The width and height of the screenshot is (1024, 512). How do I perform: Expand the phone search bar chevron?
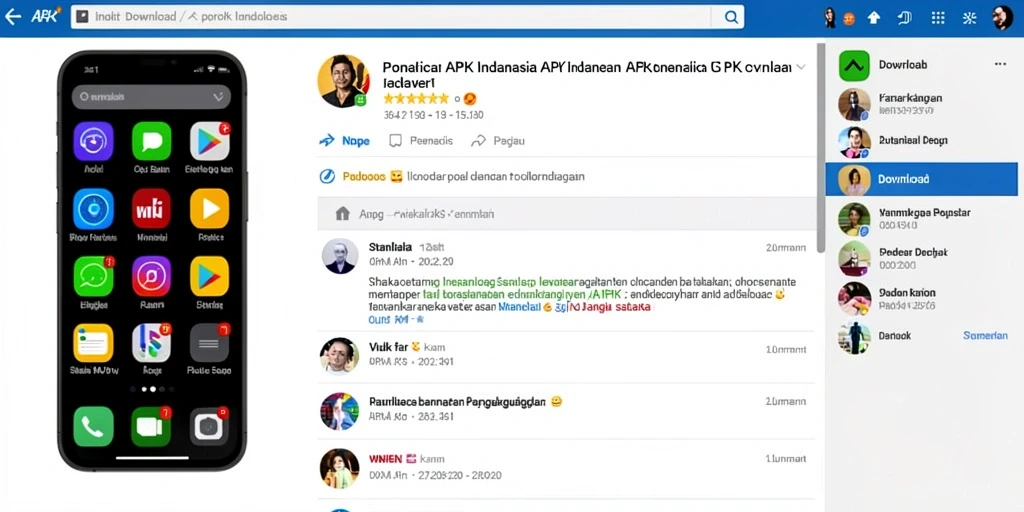point(218,97)
